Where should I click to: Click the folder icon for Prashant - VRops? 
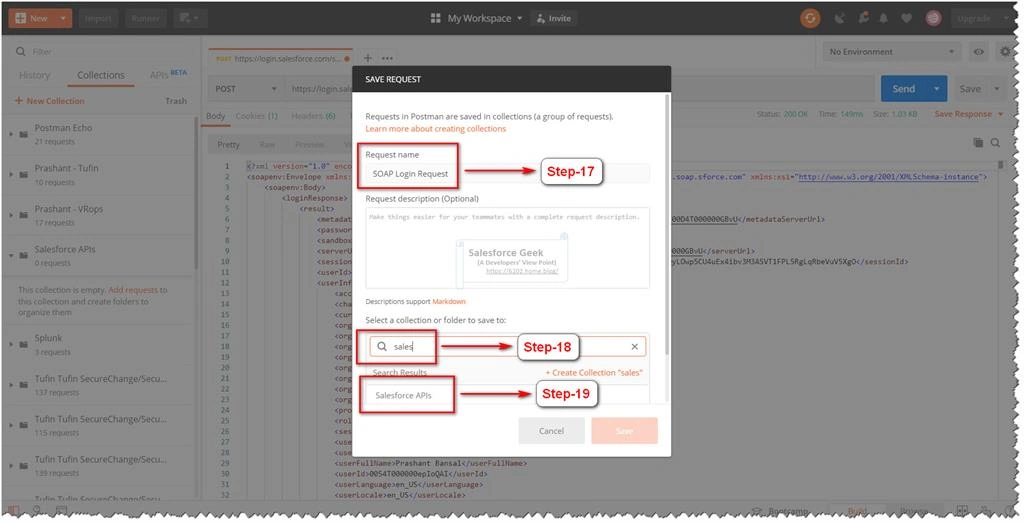coord(24,215)
